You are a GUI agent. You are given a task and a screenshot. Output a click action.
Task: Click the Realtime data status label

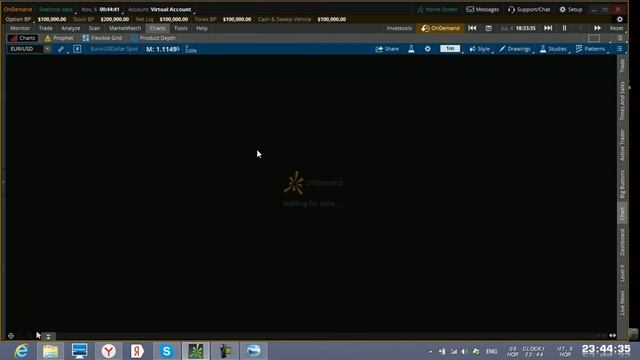point(56,9)
